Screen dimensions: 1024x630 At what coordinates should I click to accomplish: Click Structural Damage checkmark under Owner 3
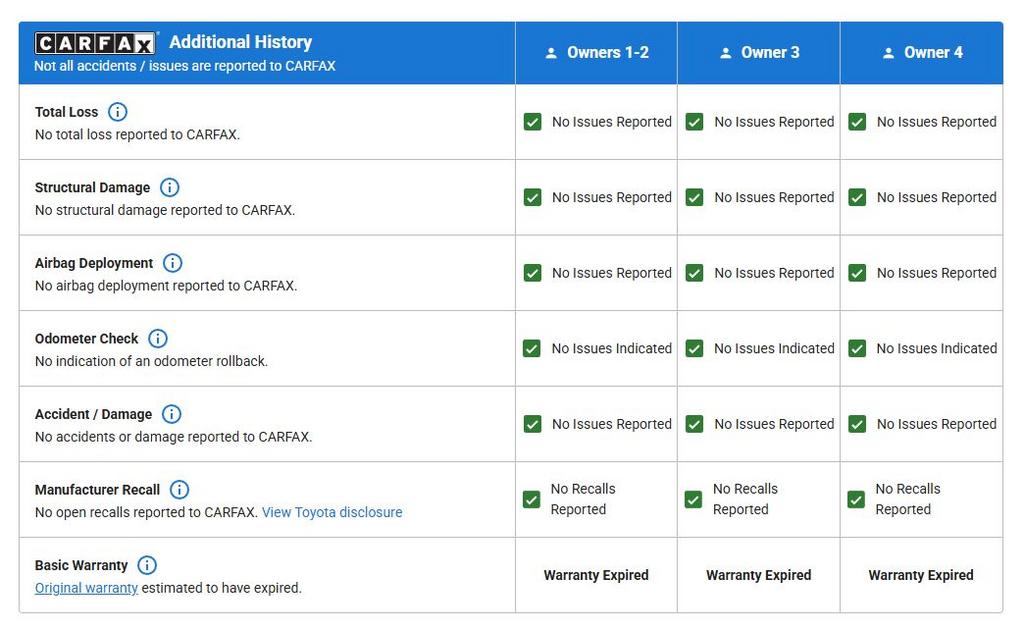click(694, 198)
